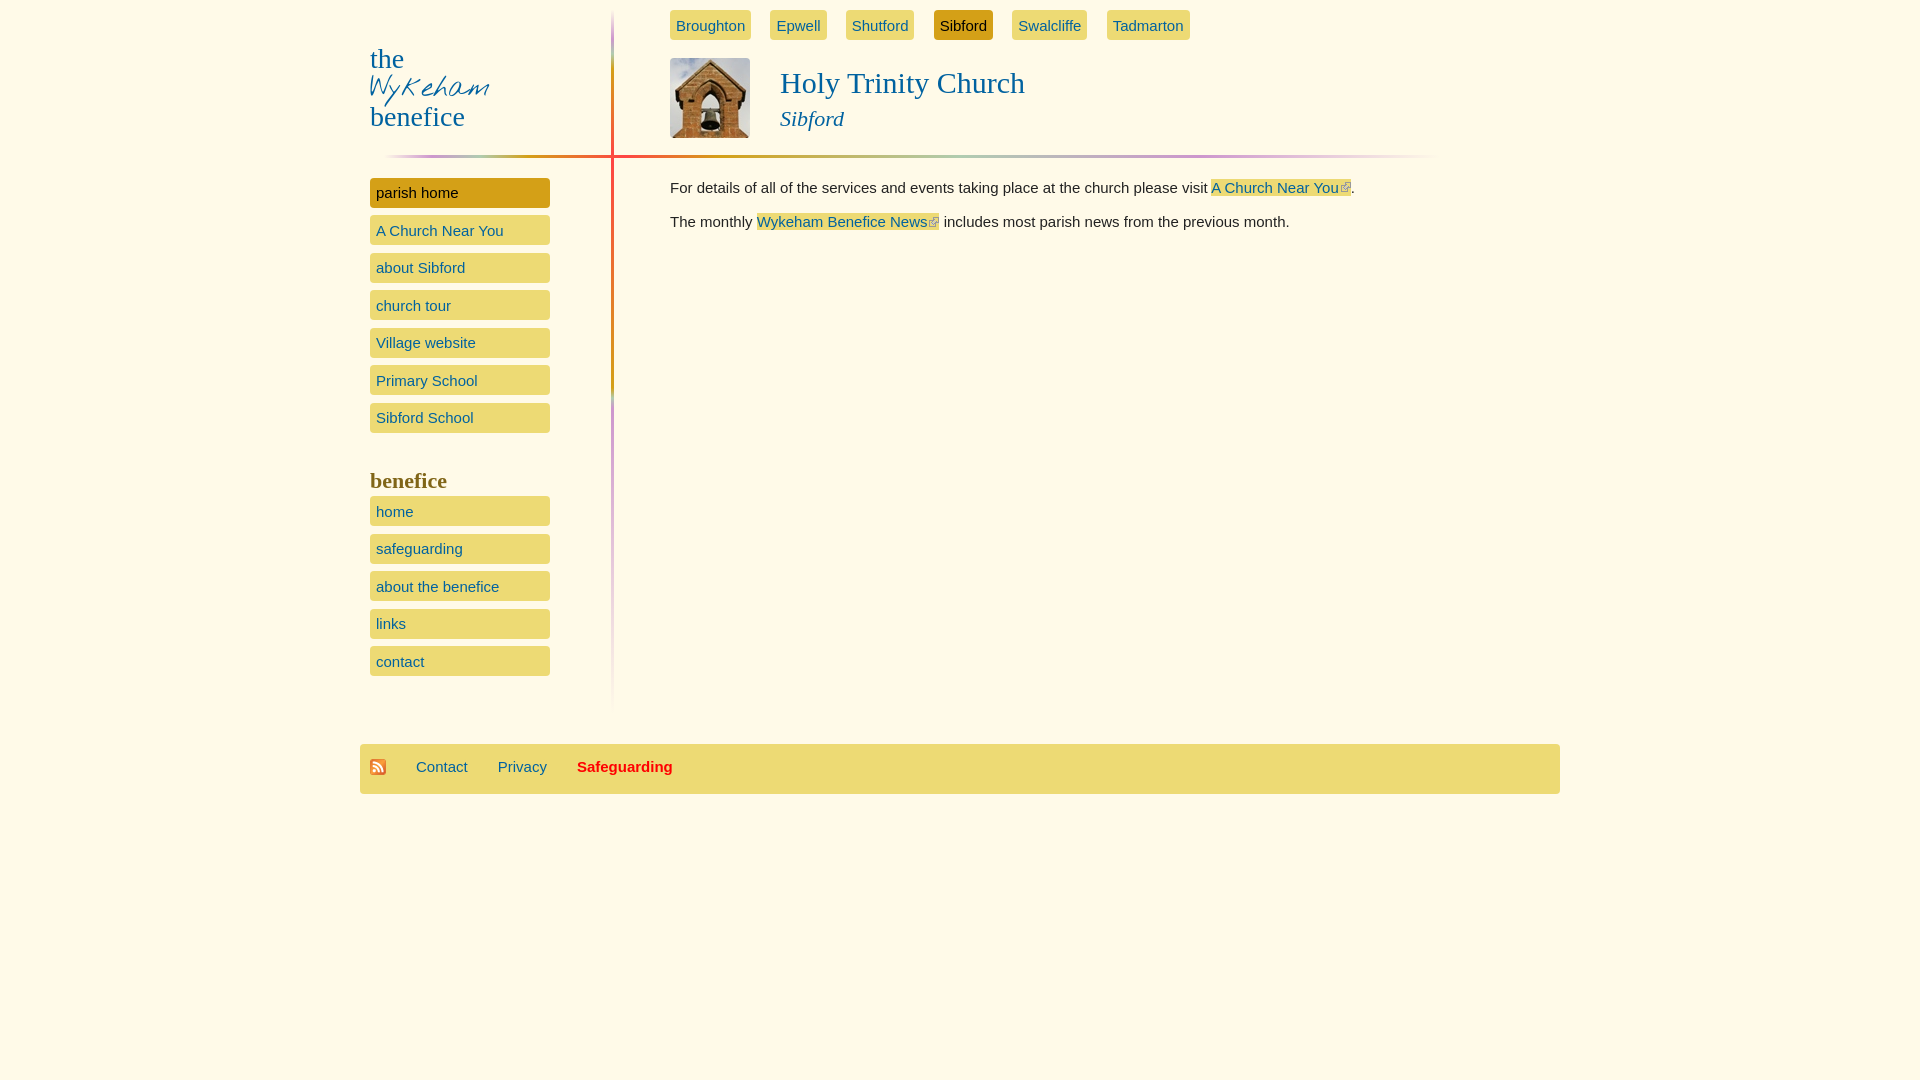Screen dimensions: 1920x1080
Task: Open the Primary School link
Action: pyautogui.click(x=460, y=380)
